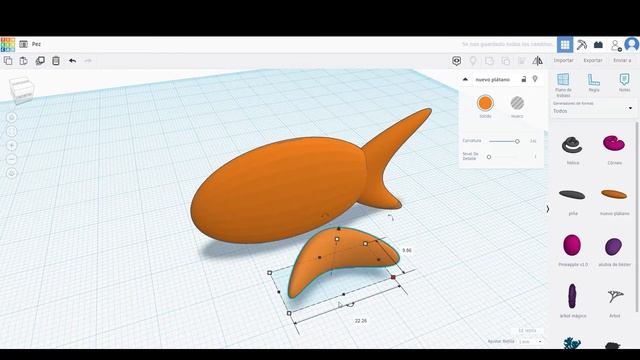Collapse the nuevo plátano inspector panel
The image size is (640, 360).
click(x=465, y=80)
